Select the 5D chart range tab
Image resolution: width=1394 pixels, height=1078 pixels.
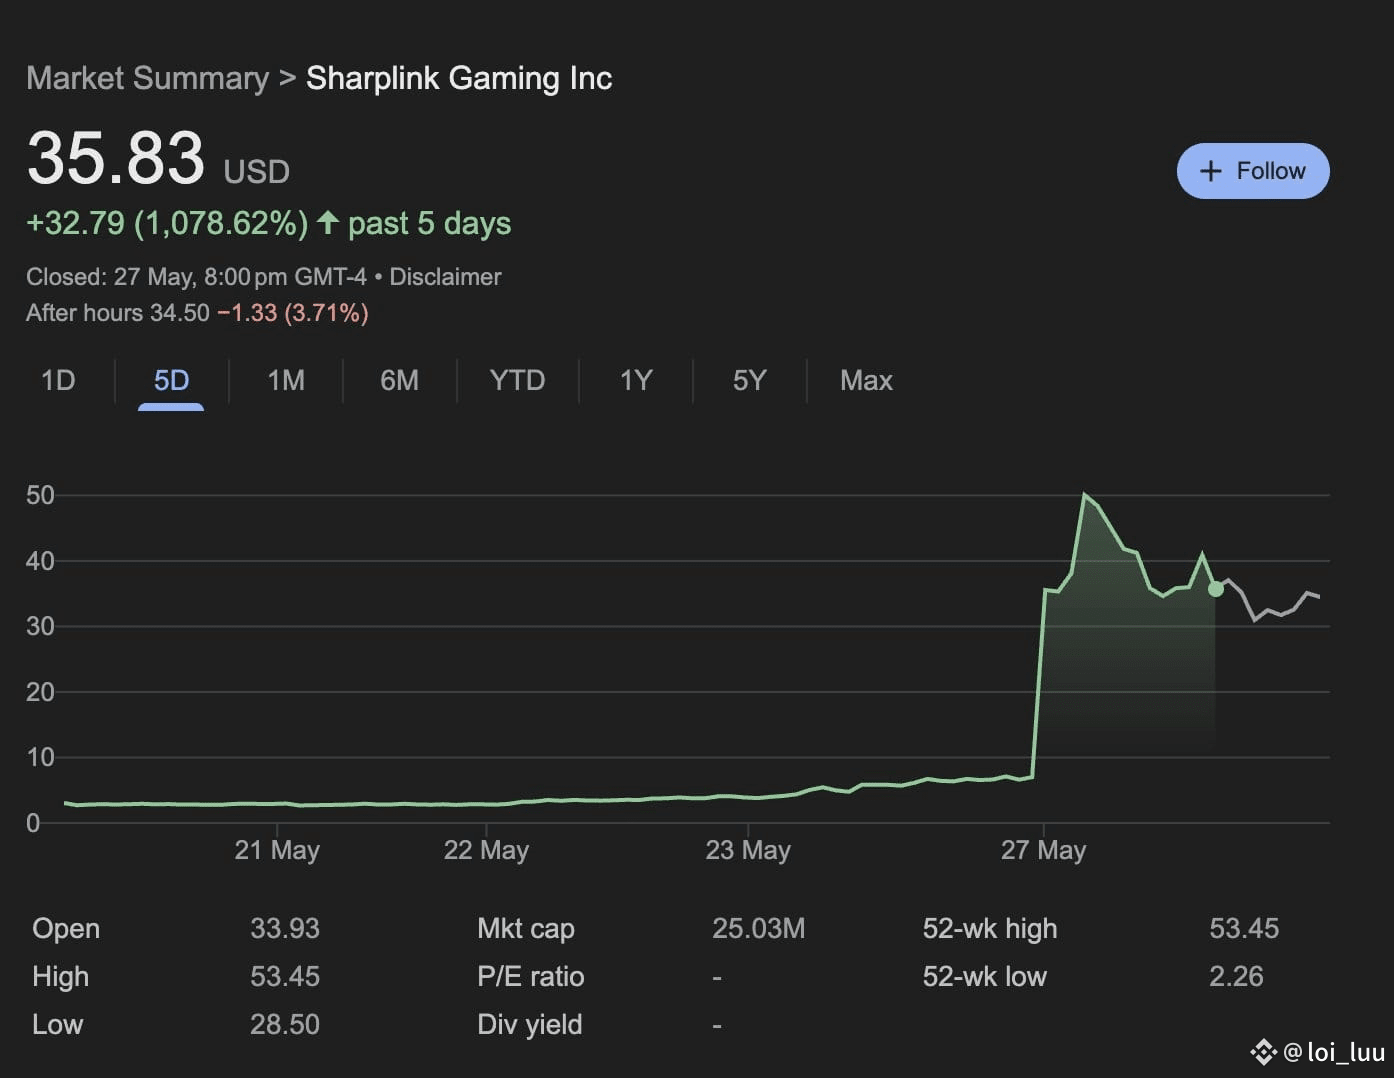point(171,380)
